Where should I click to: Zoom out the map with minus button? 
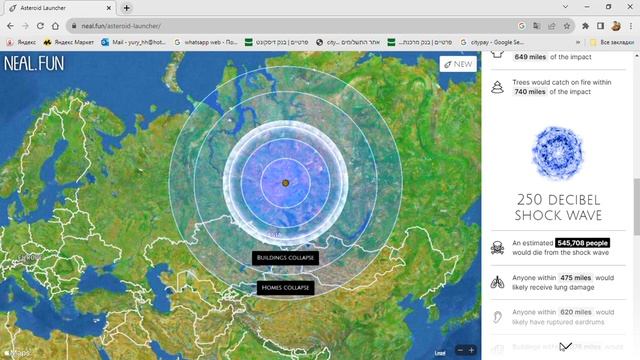[460, 350]
